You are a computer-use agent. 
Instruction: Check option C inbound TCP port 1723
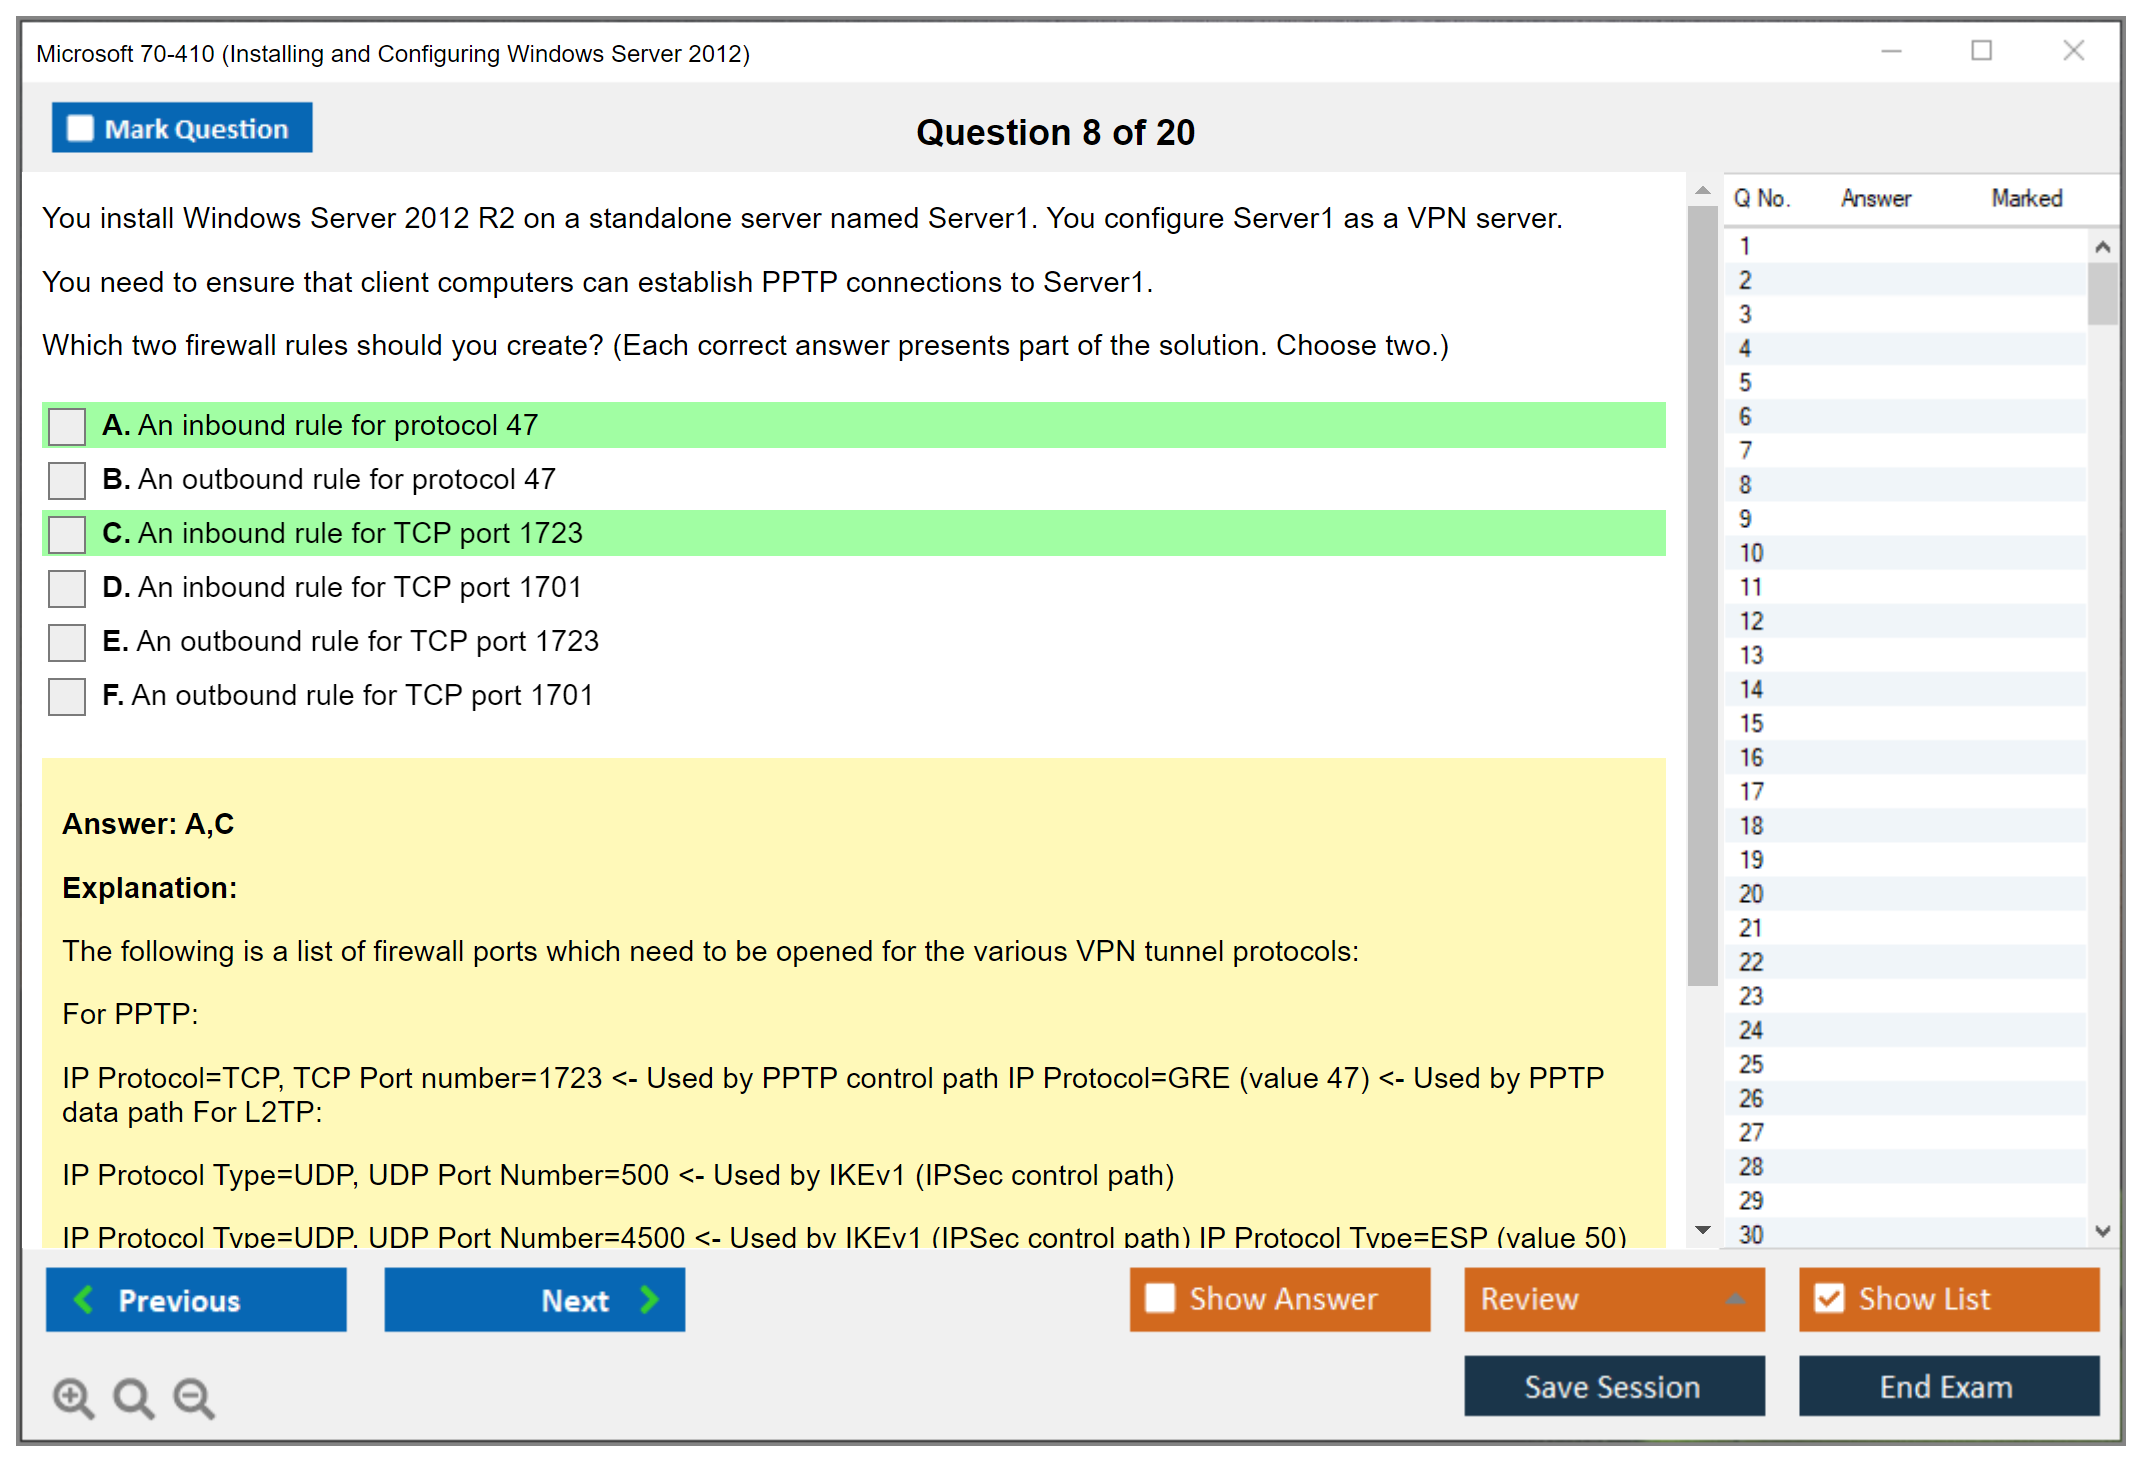tap(67, 534)
